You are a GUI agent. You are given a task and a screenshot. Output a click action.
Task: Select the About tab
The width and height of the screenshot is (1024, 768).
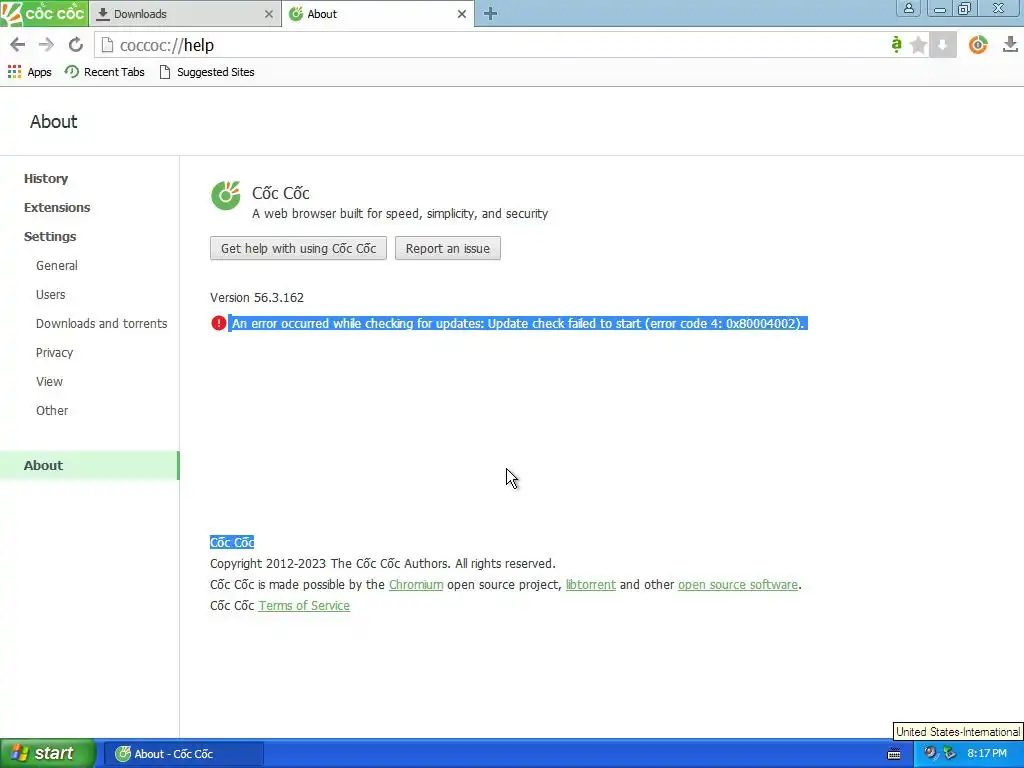[x=378, y=14]
